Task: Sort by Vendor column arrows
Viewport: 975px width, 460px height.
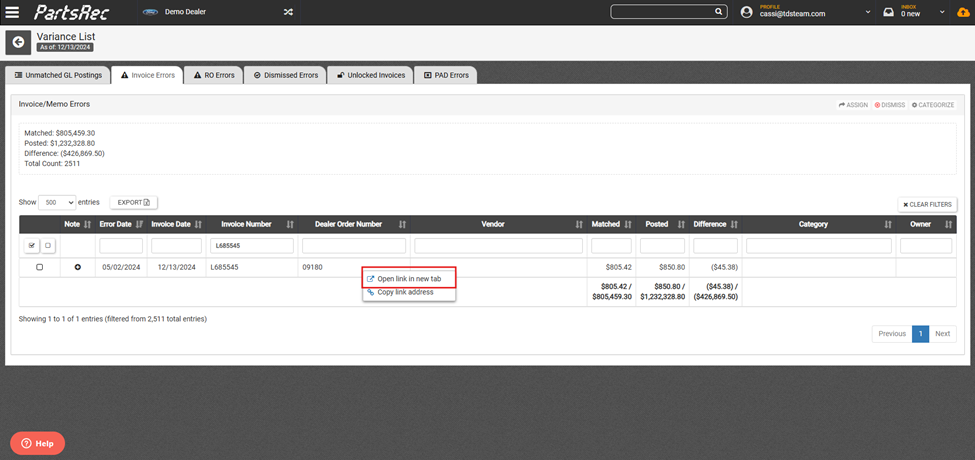Action: coord(579,224)
